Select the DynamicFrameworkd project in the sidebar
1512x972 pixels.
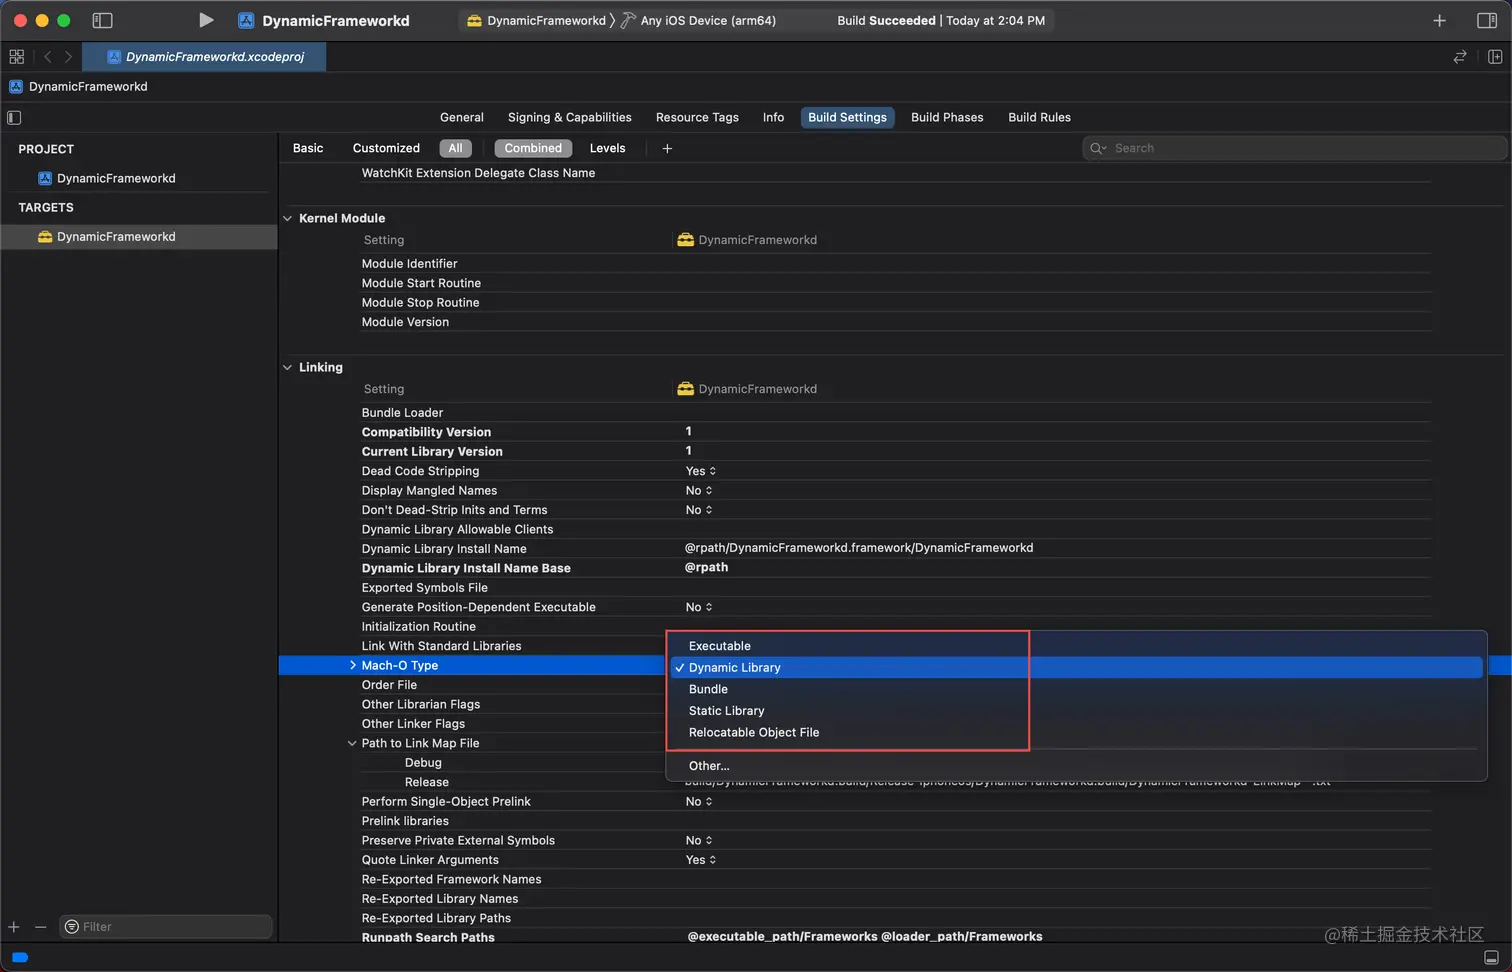(116, 178)
